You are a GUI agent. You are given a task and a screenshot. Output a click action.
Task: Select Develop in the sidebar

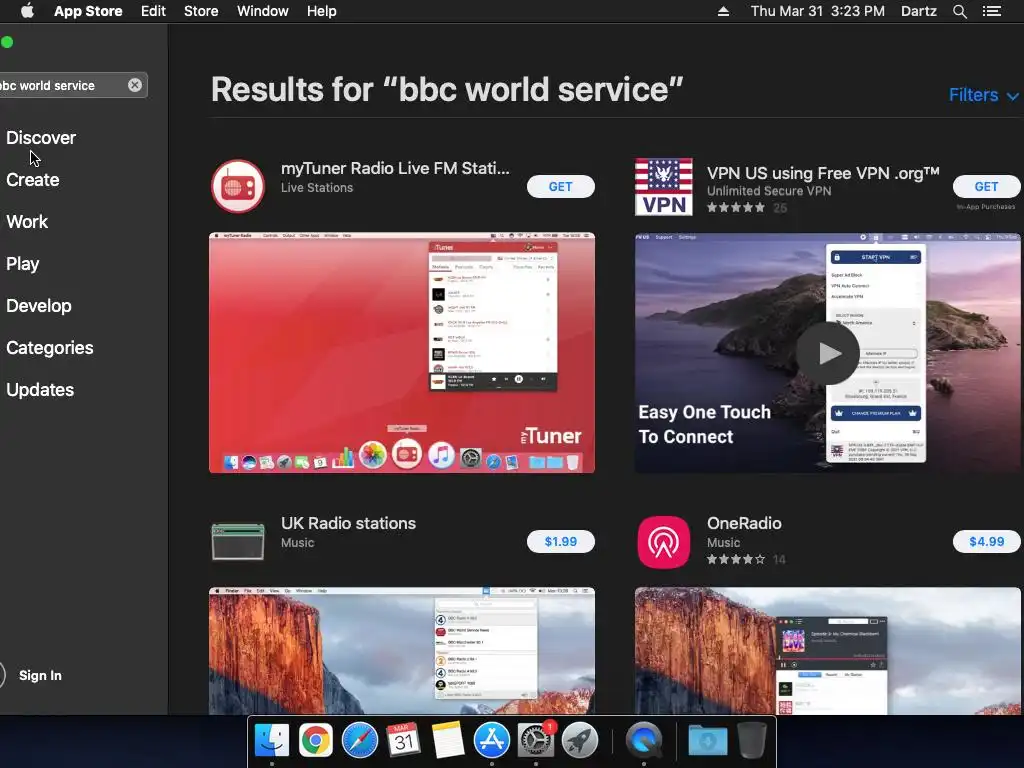coord(39,306)
